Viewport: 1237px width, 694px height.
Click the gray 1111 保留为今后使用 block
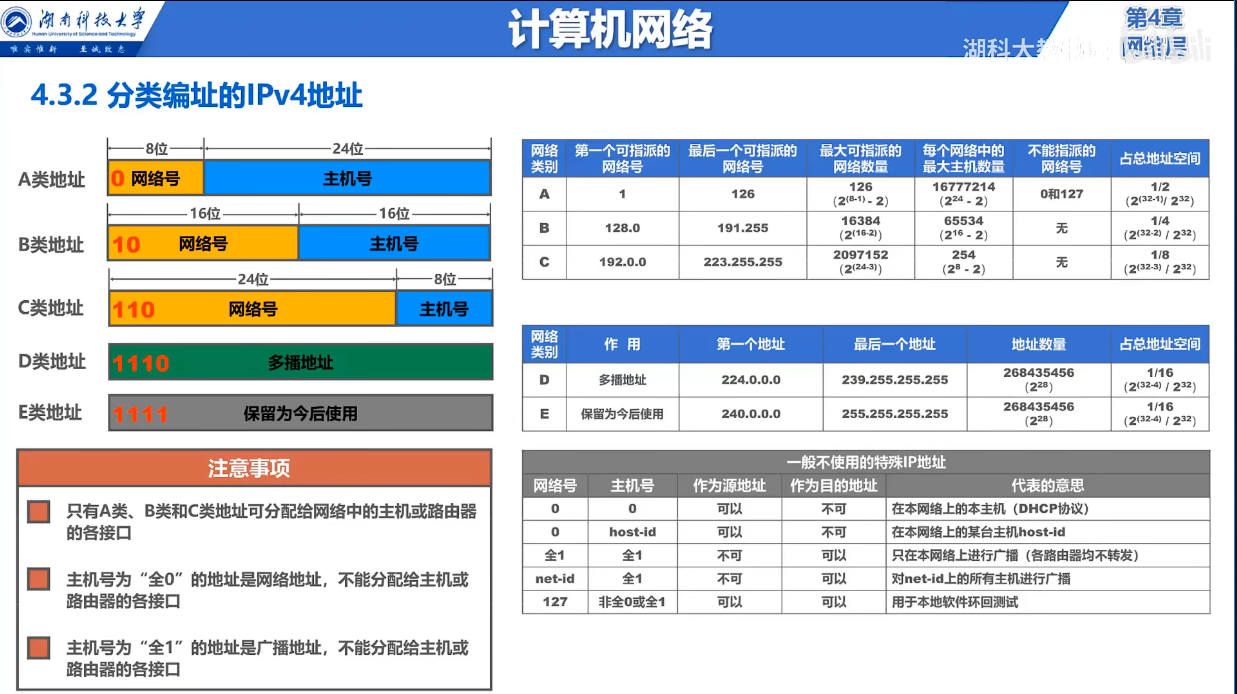point(300,413)
